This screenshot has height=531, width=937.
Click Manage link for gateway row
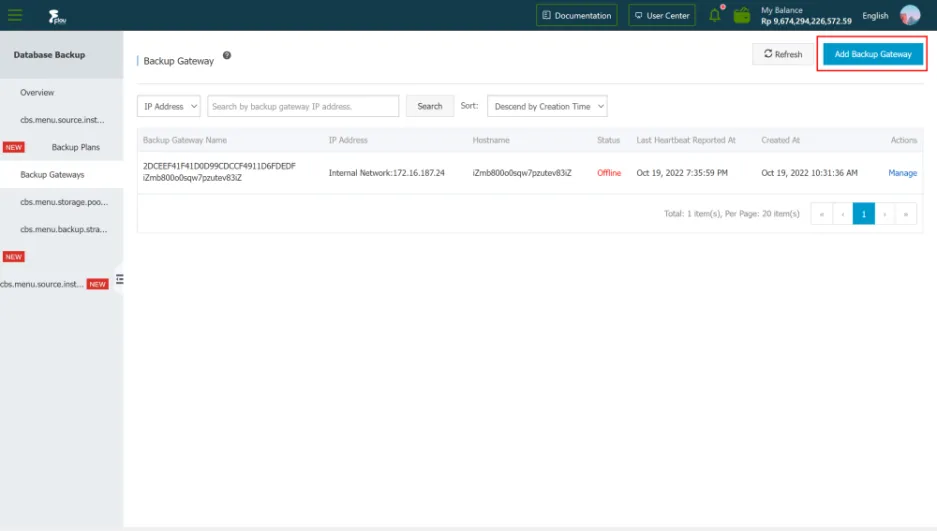[902, 173]
